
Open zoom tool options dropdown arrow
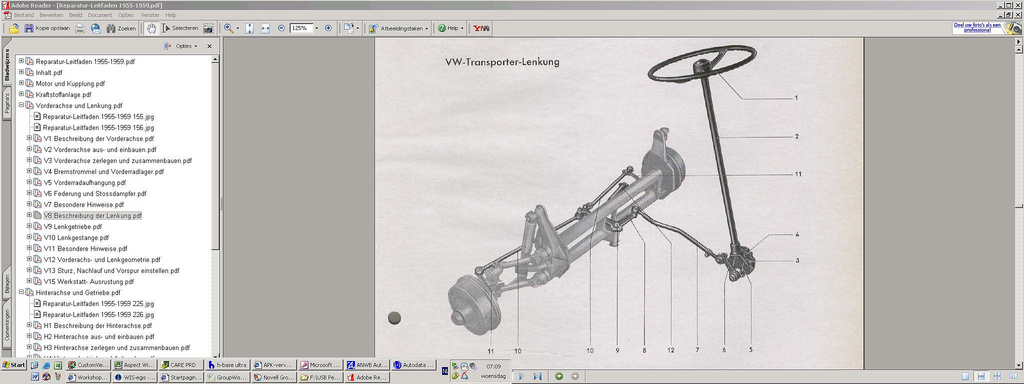point(238,28)
